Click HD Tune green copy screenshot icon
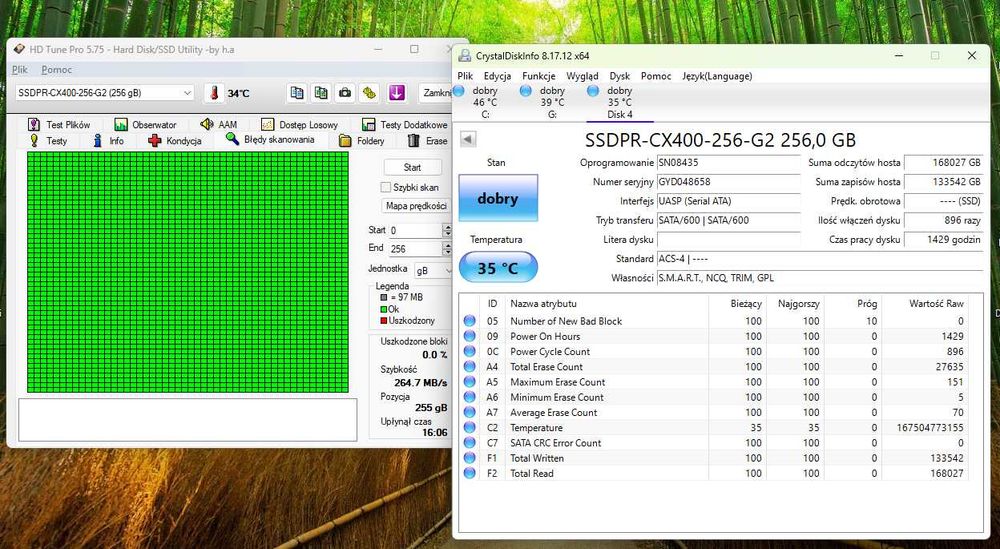 click(321, 92)
